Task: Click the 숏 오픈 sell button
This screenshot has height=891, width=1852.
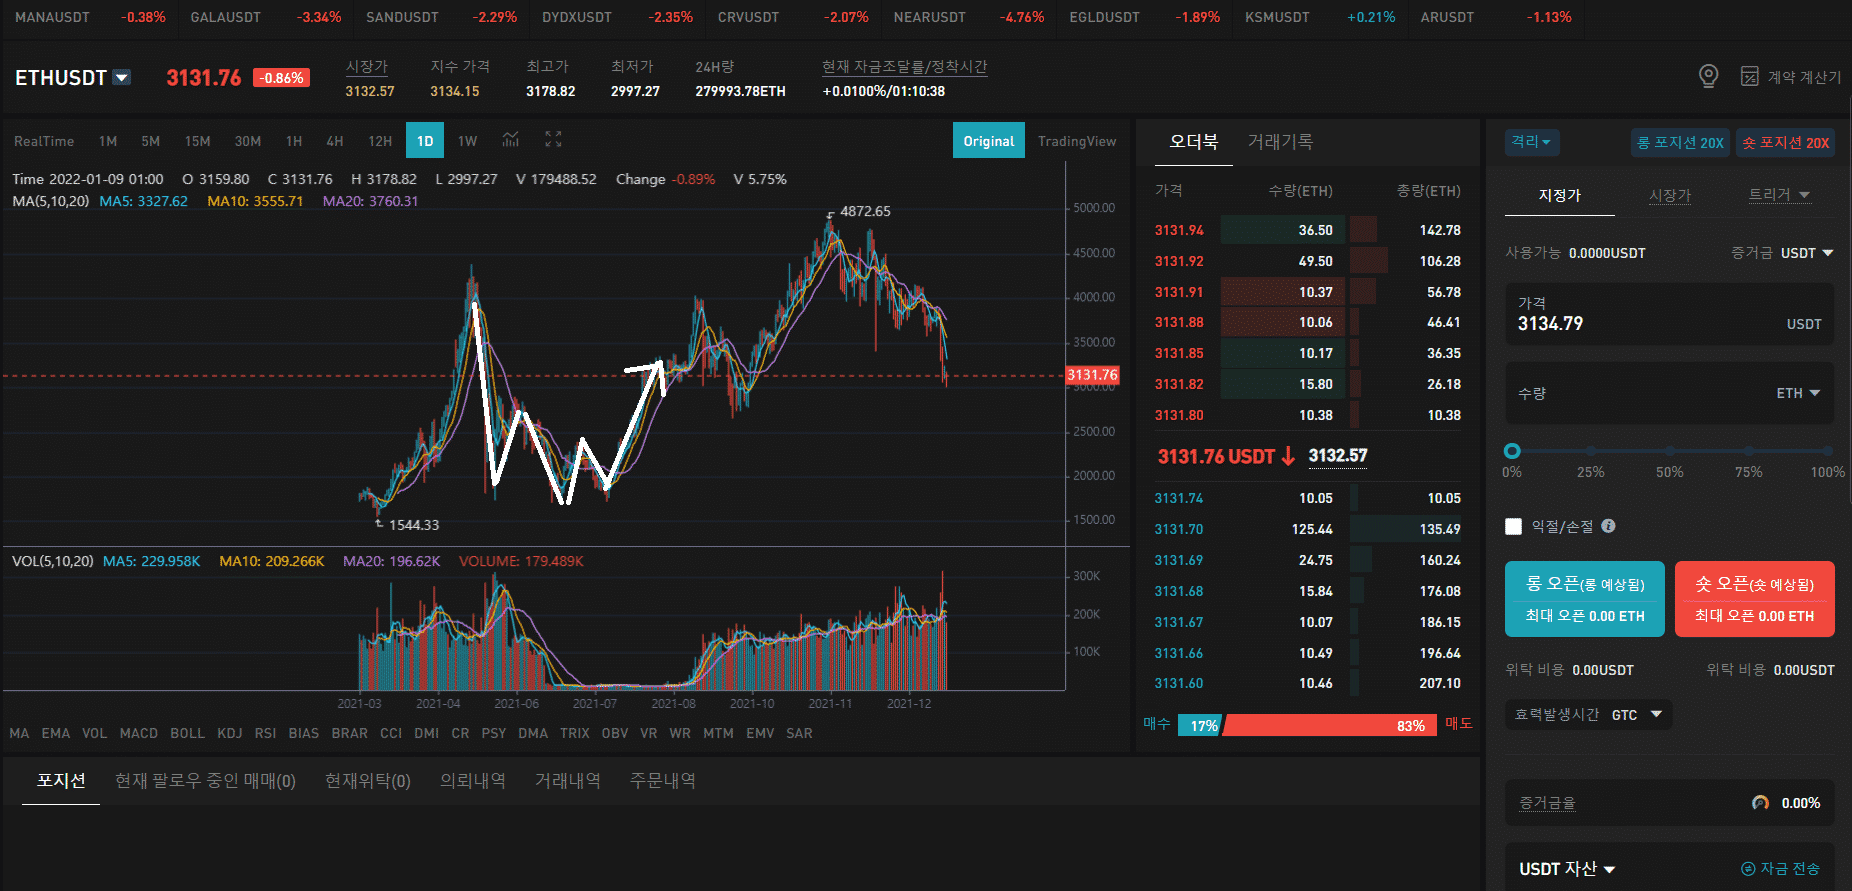Action: [x=1754, y=598]
